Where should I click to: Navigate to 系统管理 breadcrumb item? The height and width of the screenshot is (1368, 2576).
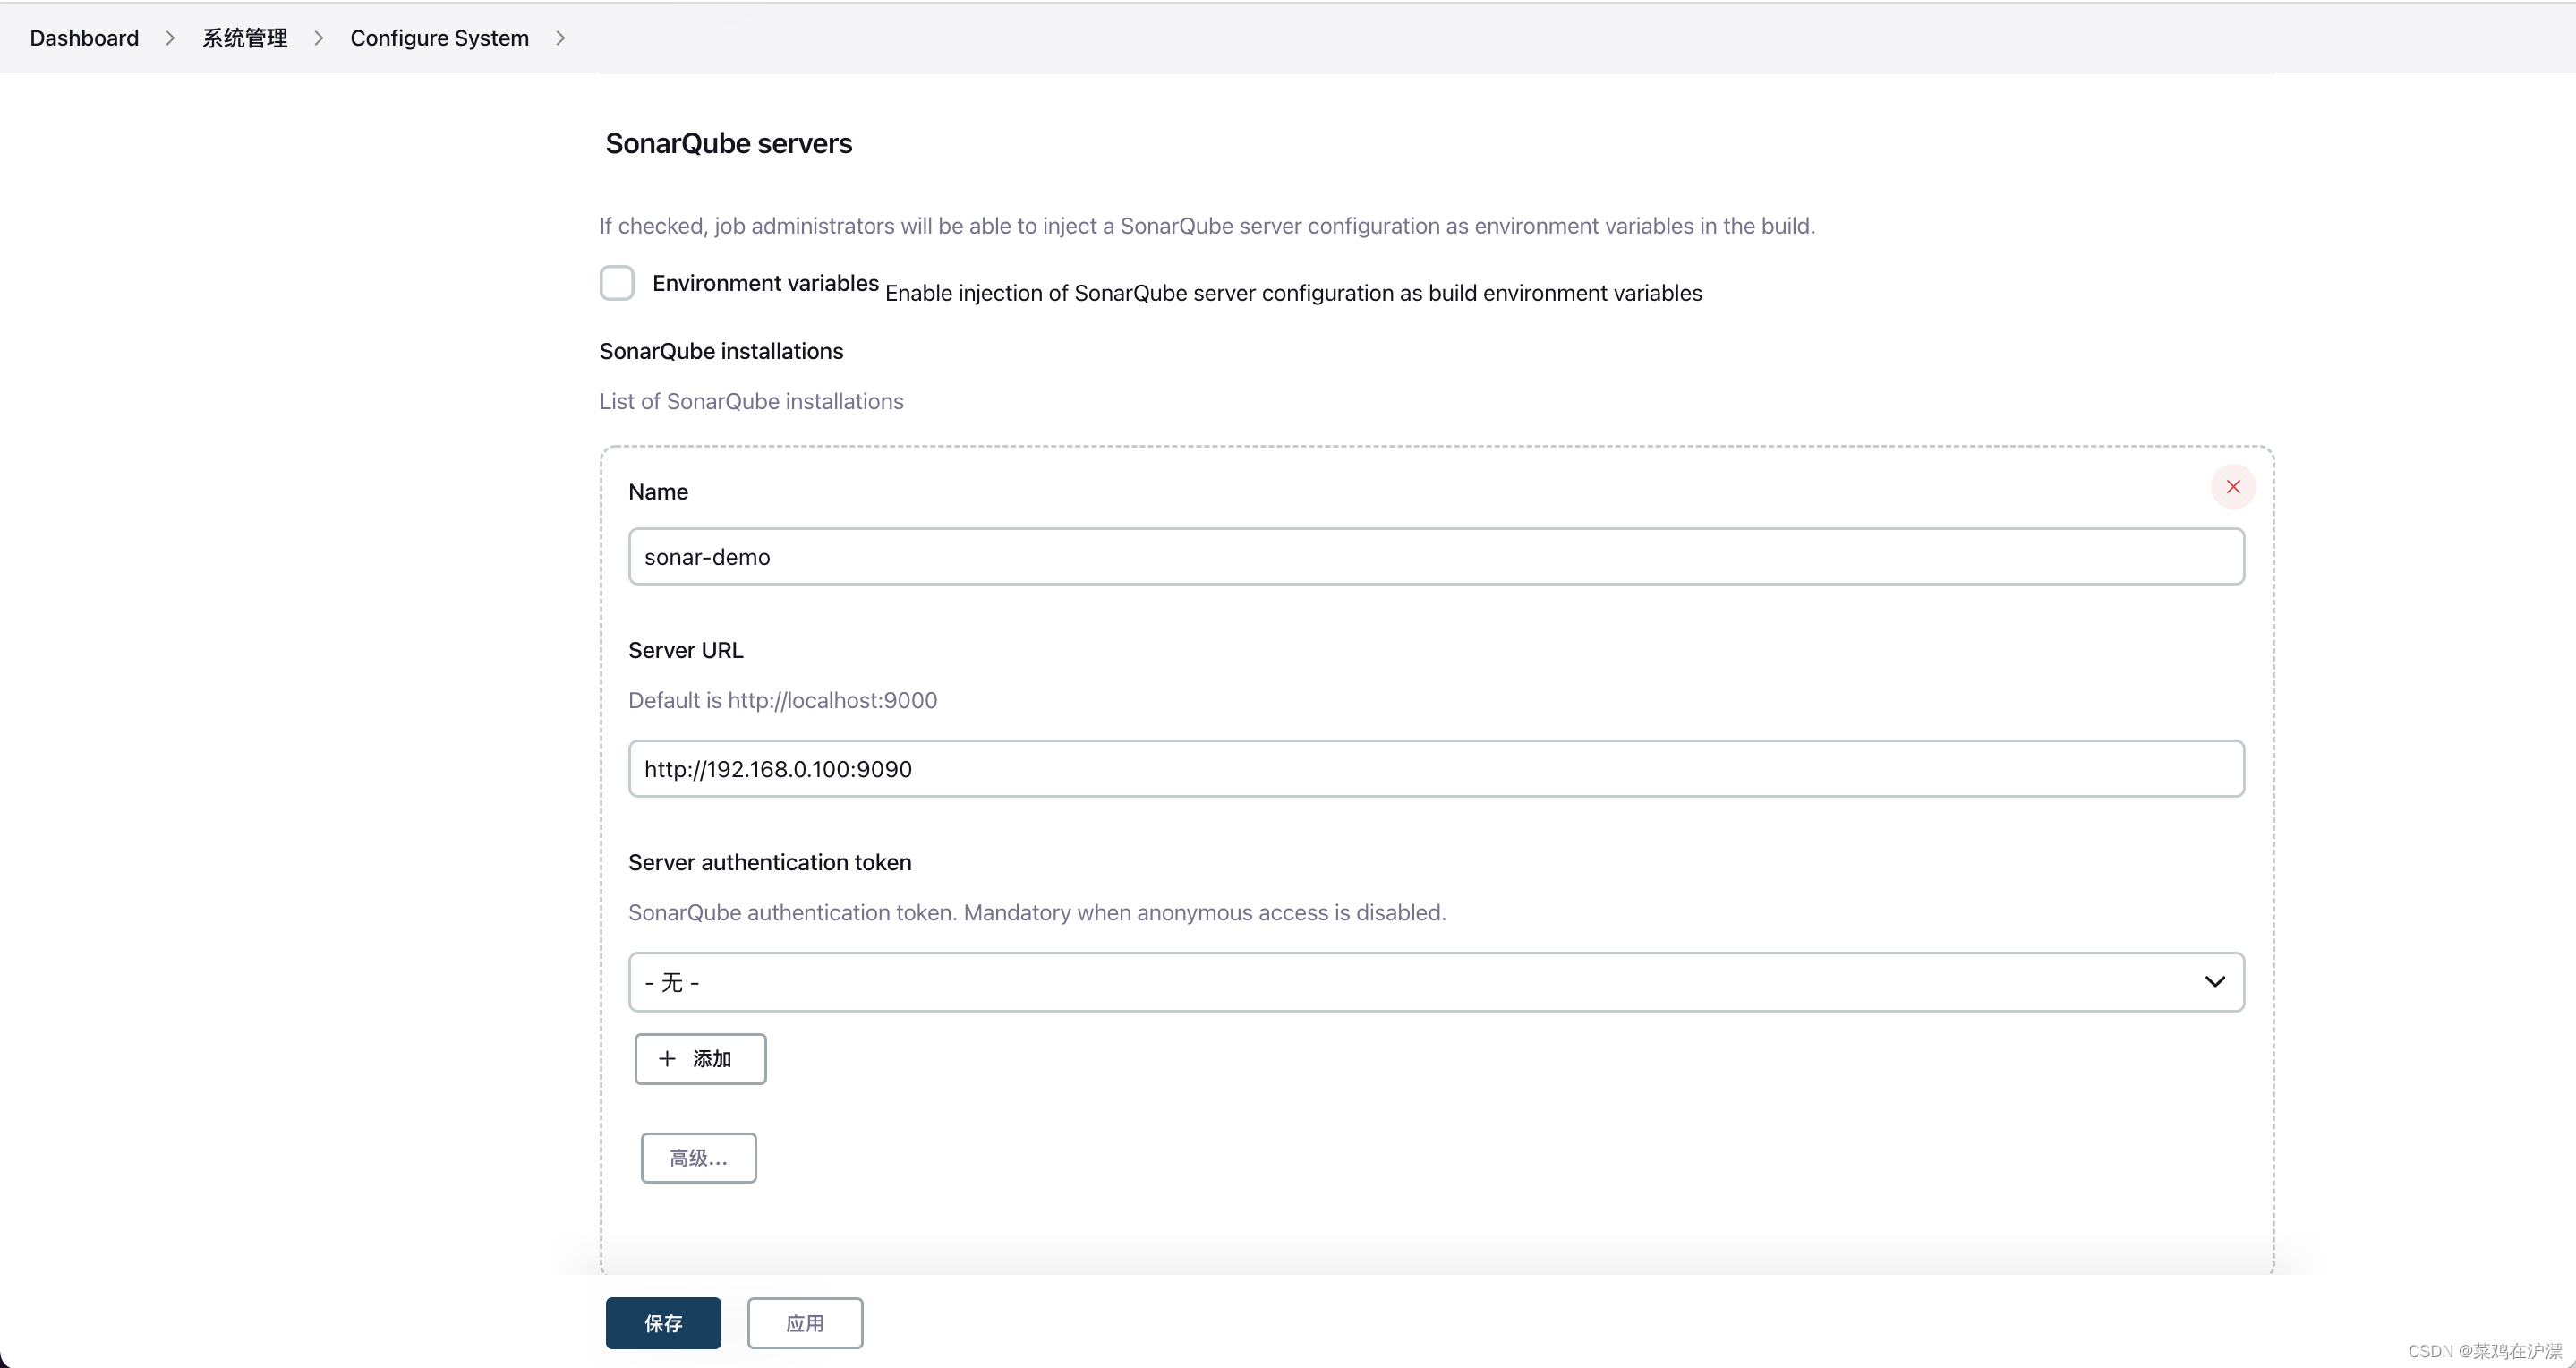245,38
